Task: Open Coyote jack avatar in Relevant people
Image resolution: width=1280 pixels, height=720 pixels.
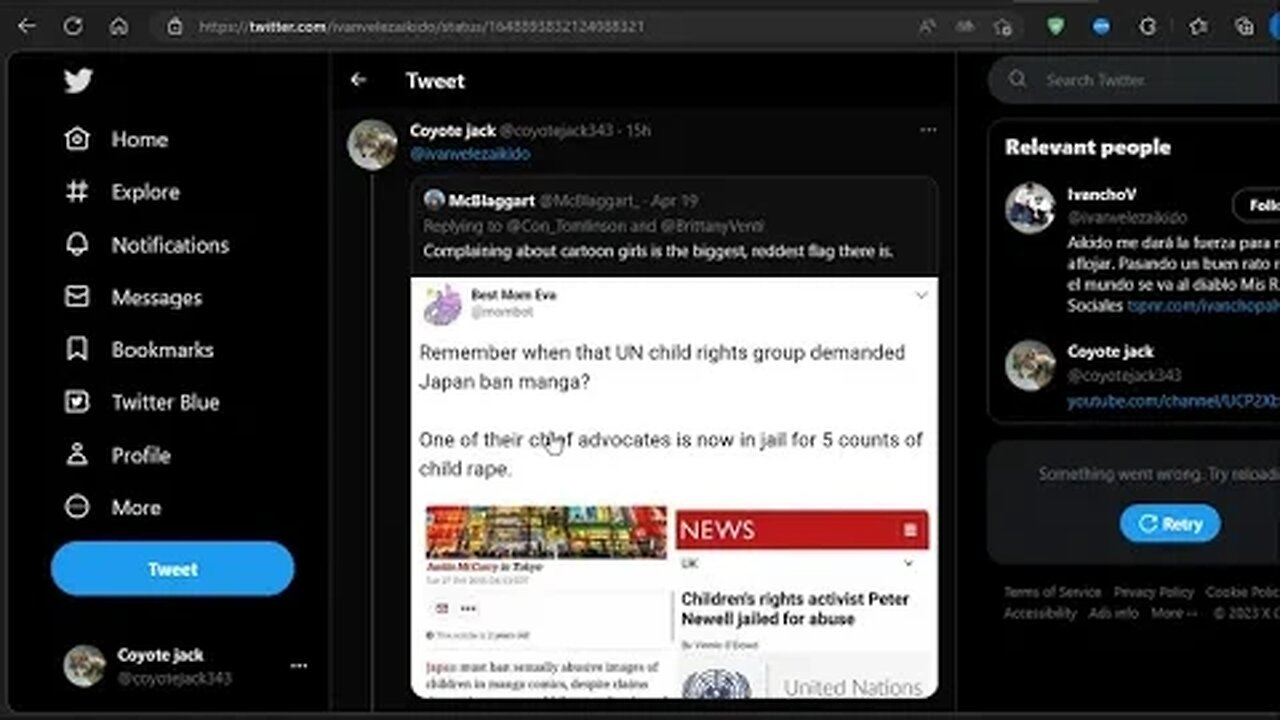Action: click(x=1030, y=365)
